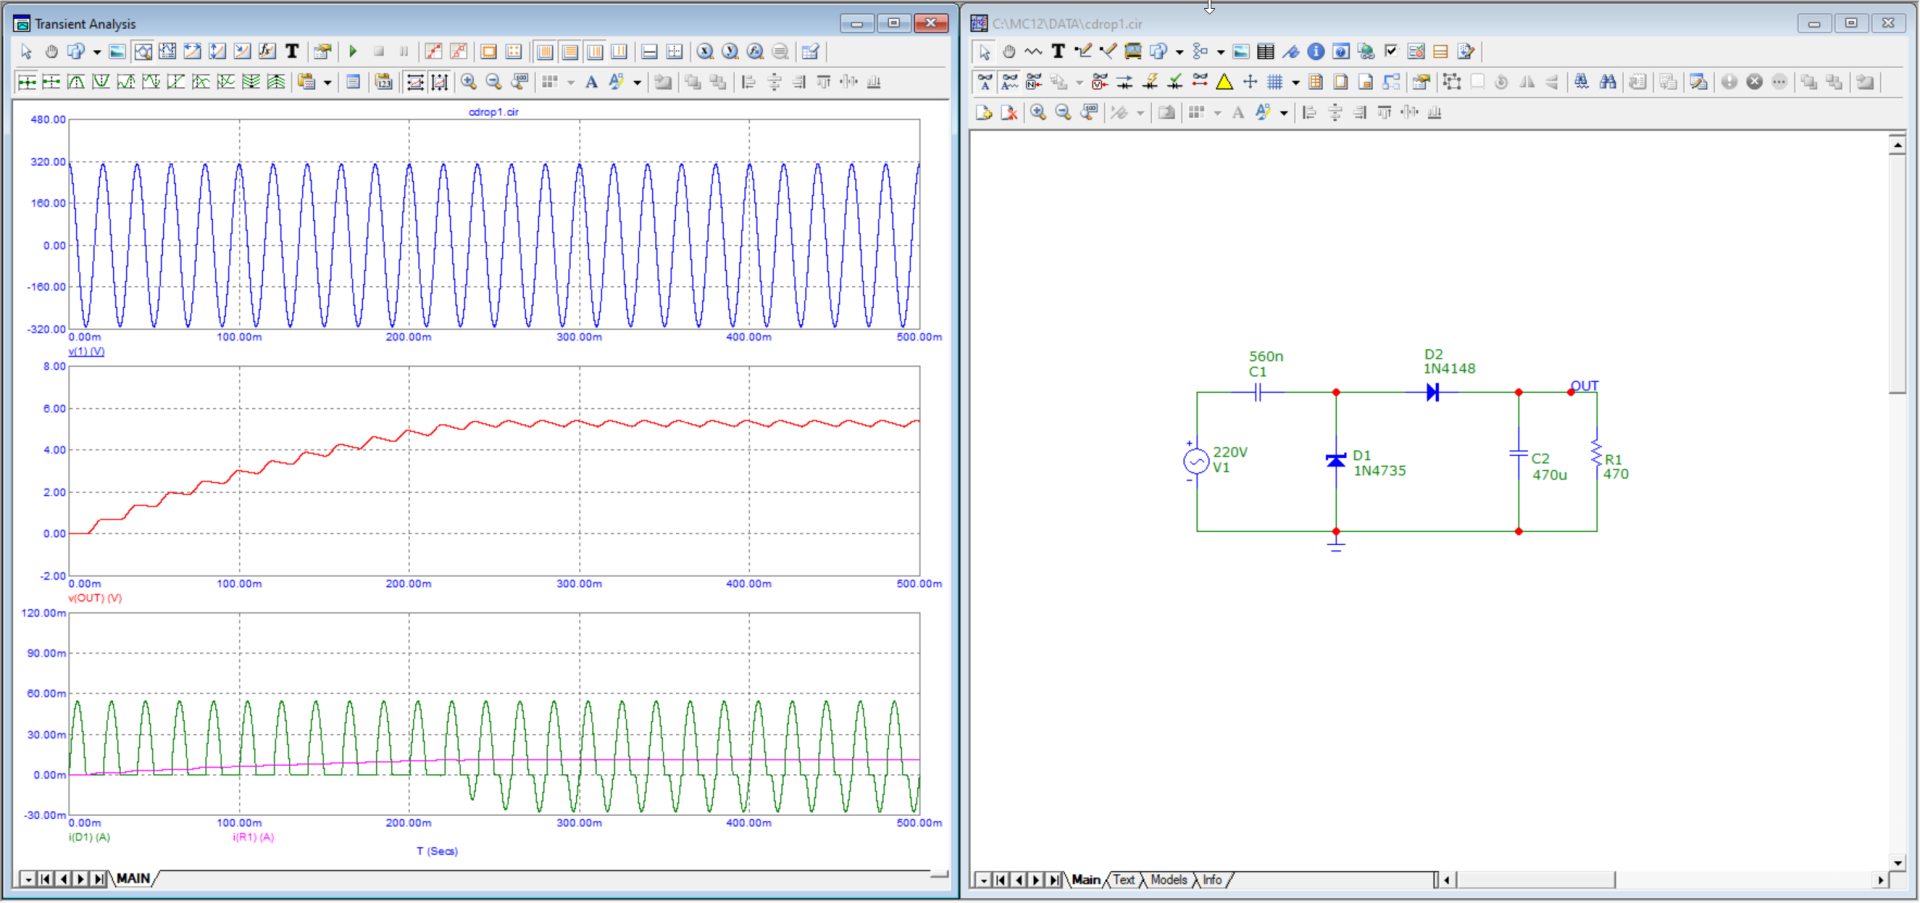
Task: Open the component shapes dropdown in schematic toolbar
Action: 1180,52
